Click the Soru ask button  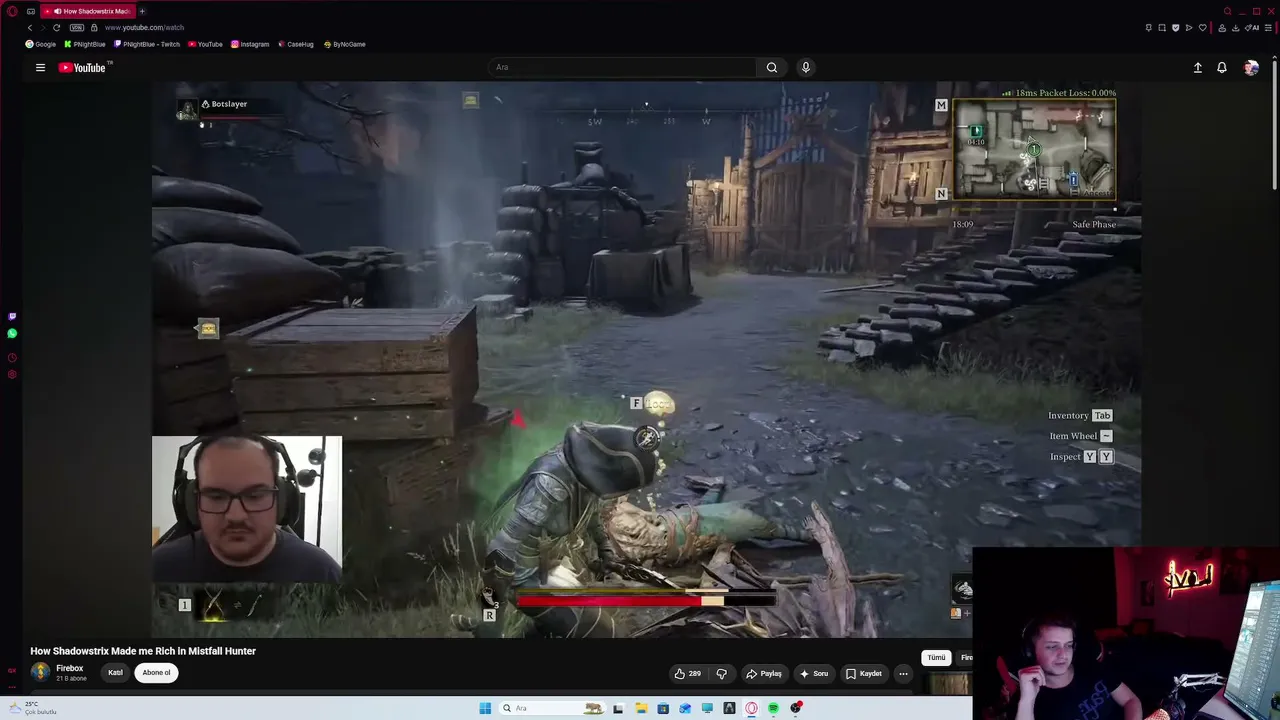pos(814,674)
